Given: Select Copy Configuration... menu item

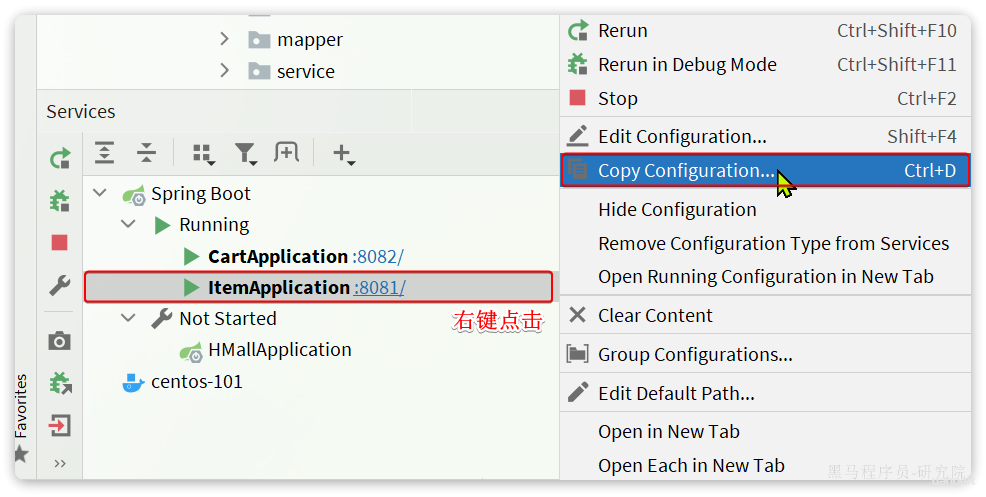Looking at the screenshot, I should point(765,170).
